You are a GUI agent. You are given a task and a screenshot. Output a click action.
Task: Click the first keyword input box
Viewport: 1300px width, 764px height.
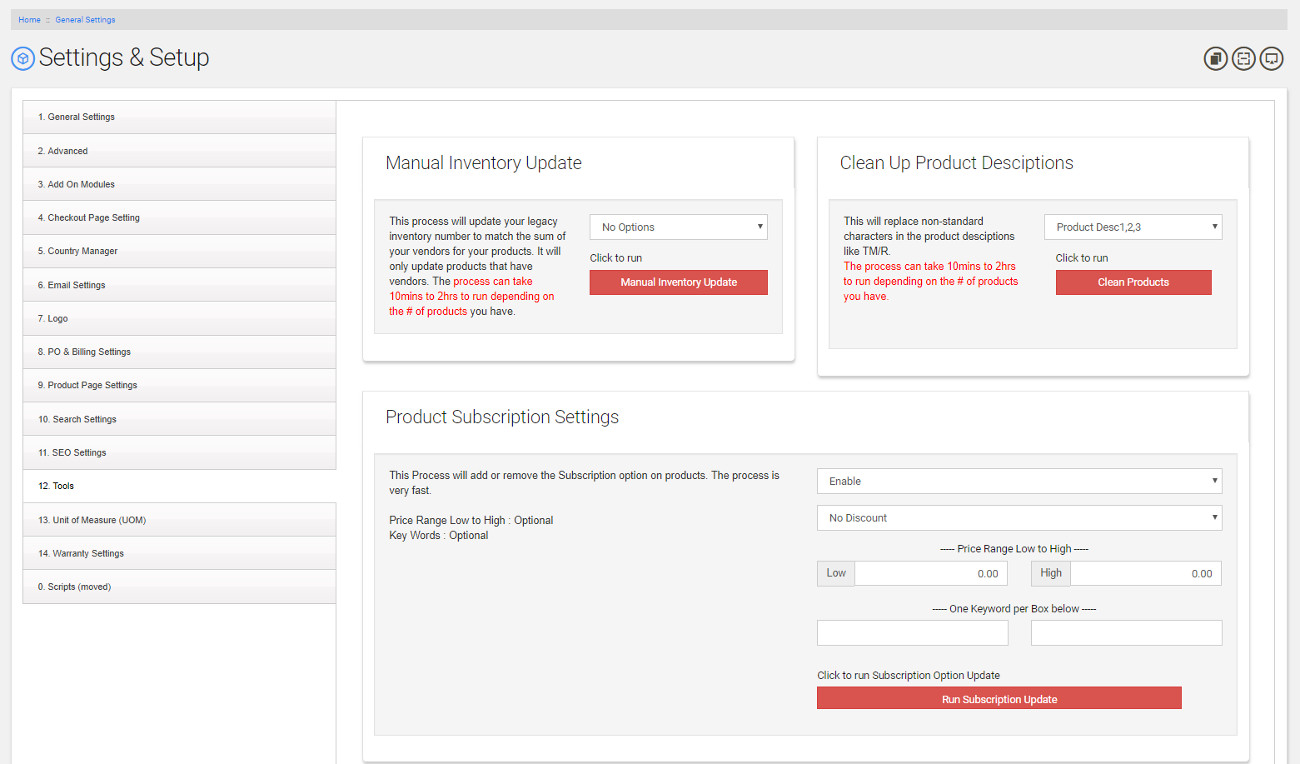[912, 633]
